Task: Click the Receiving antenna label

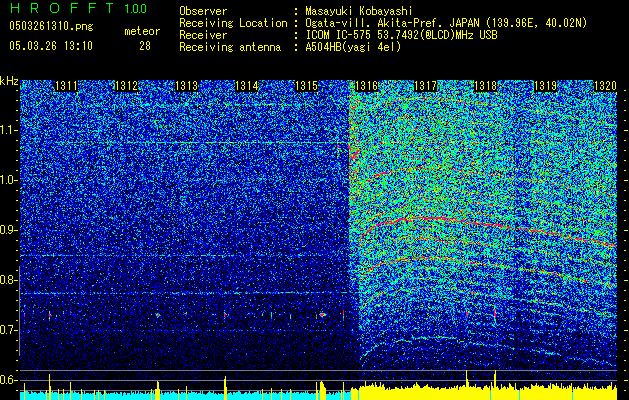Action: pos(230,47)
